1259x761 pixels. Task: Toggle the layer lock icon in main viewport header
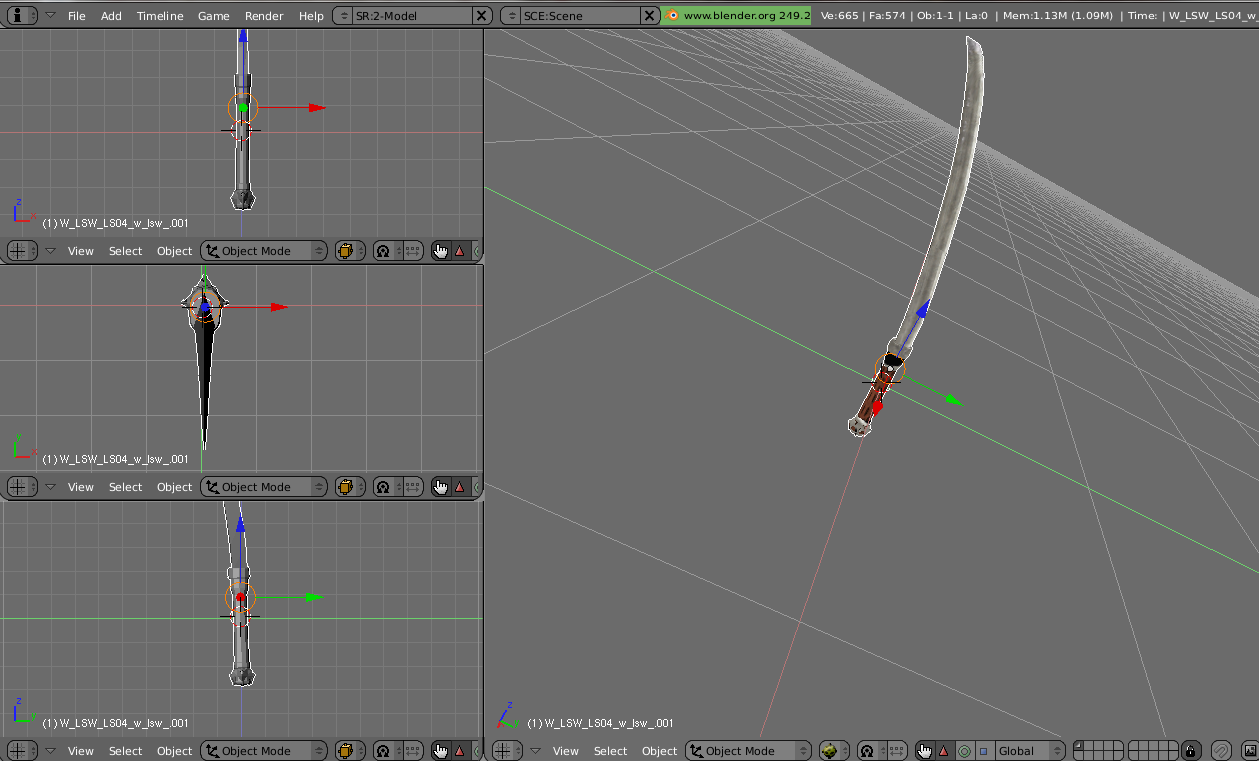pyautogui.click(x=1190, y=751)
